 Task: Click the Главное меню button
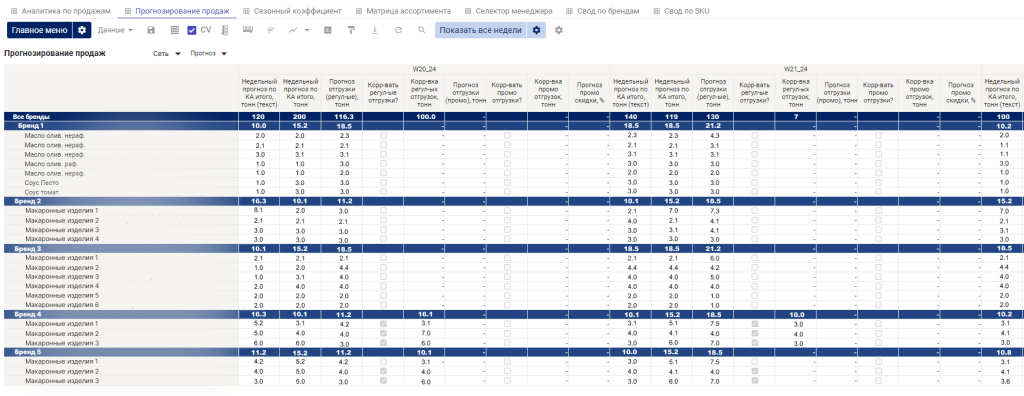pos(39,30)
